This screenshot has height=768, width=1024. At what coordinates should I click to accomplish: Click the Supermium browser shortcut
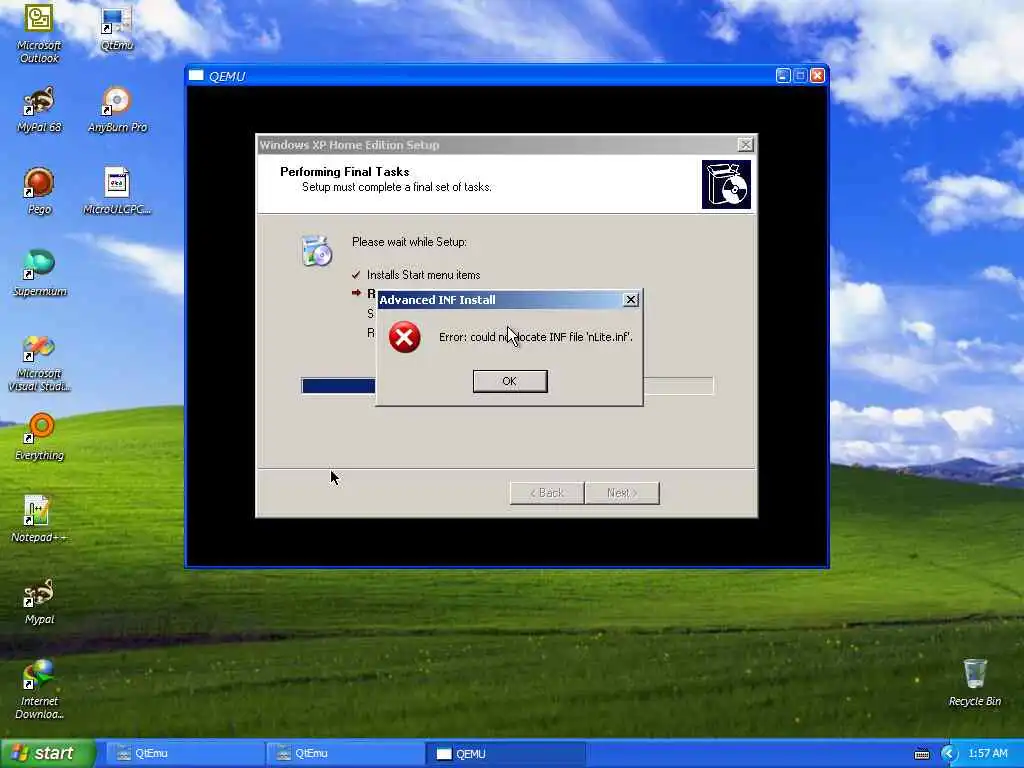[x=39, y=273]
